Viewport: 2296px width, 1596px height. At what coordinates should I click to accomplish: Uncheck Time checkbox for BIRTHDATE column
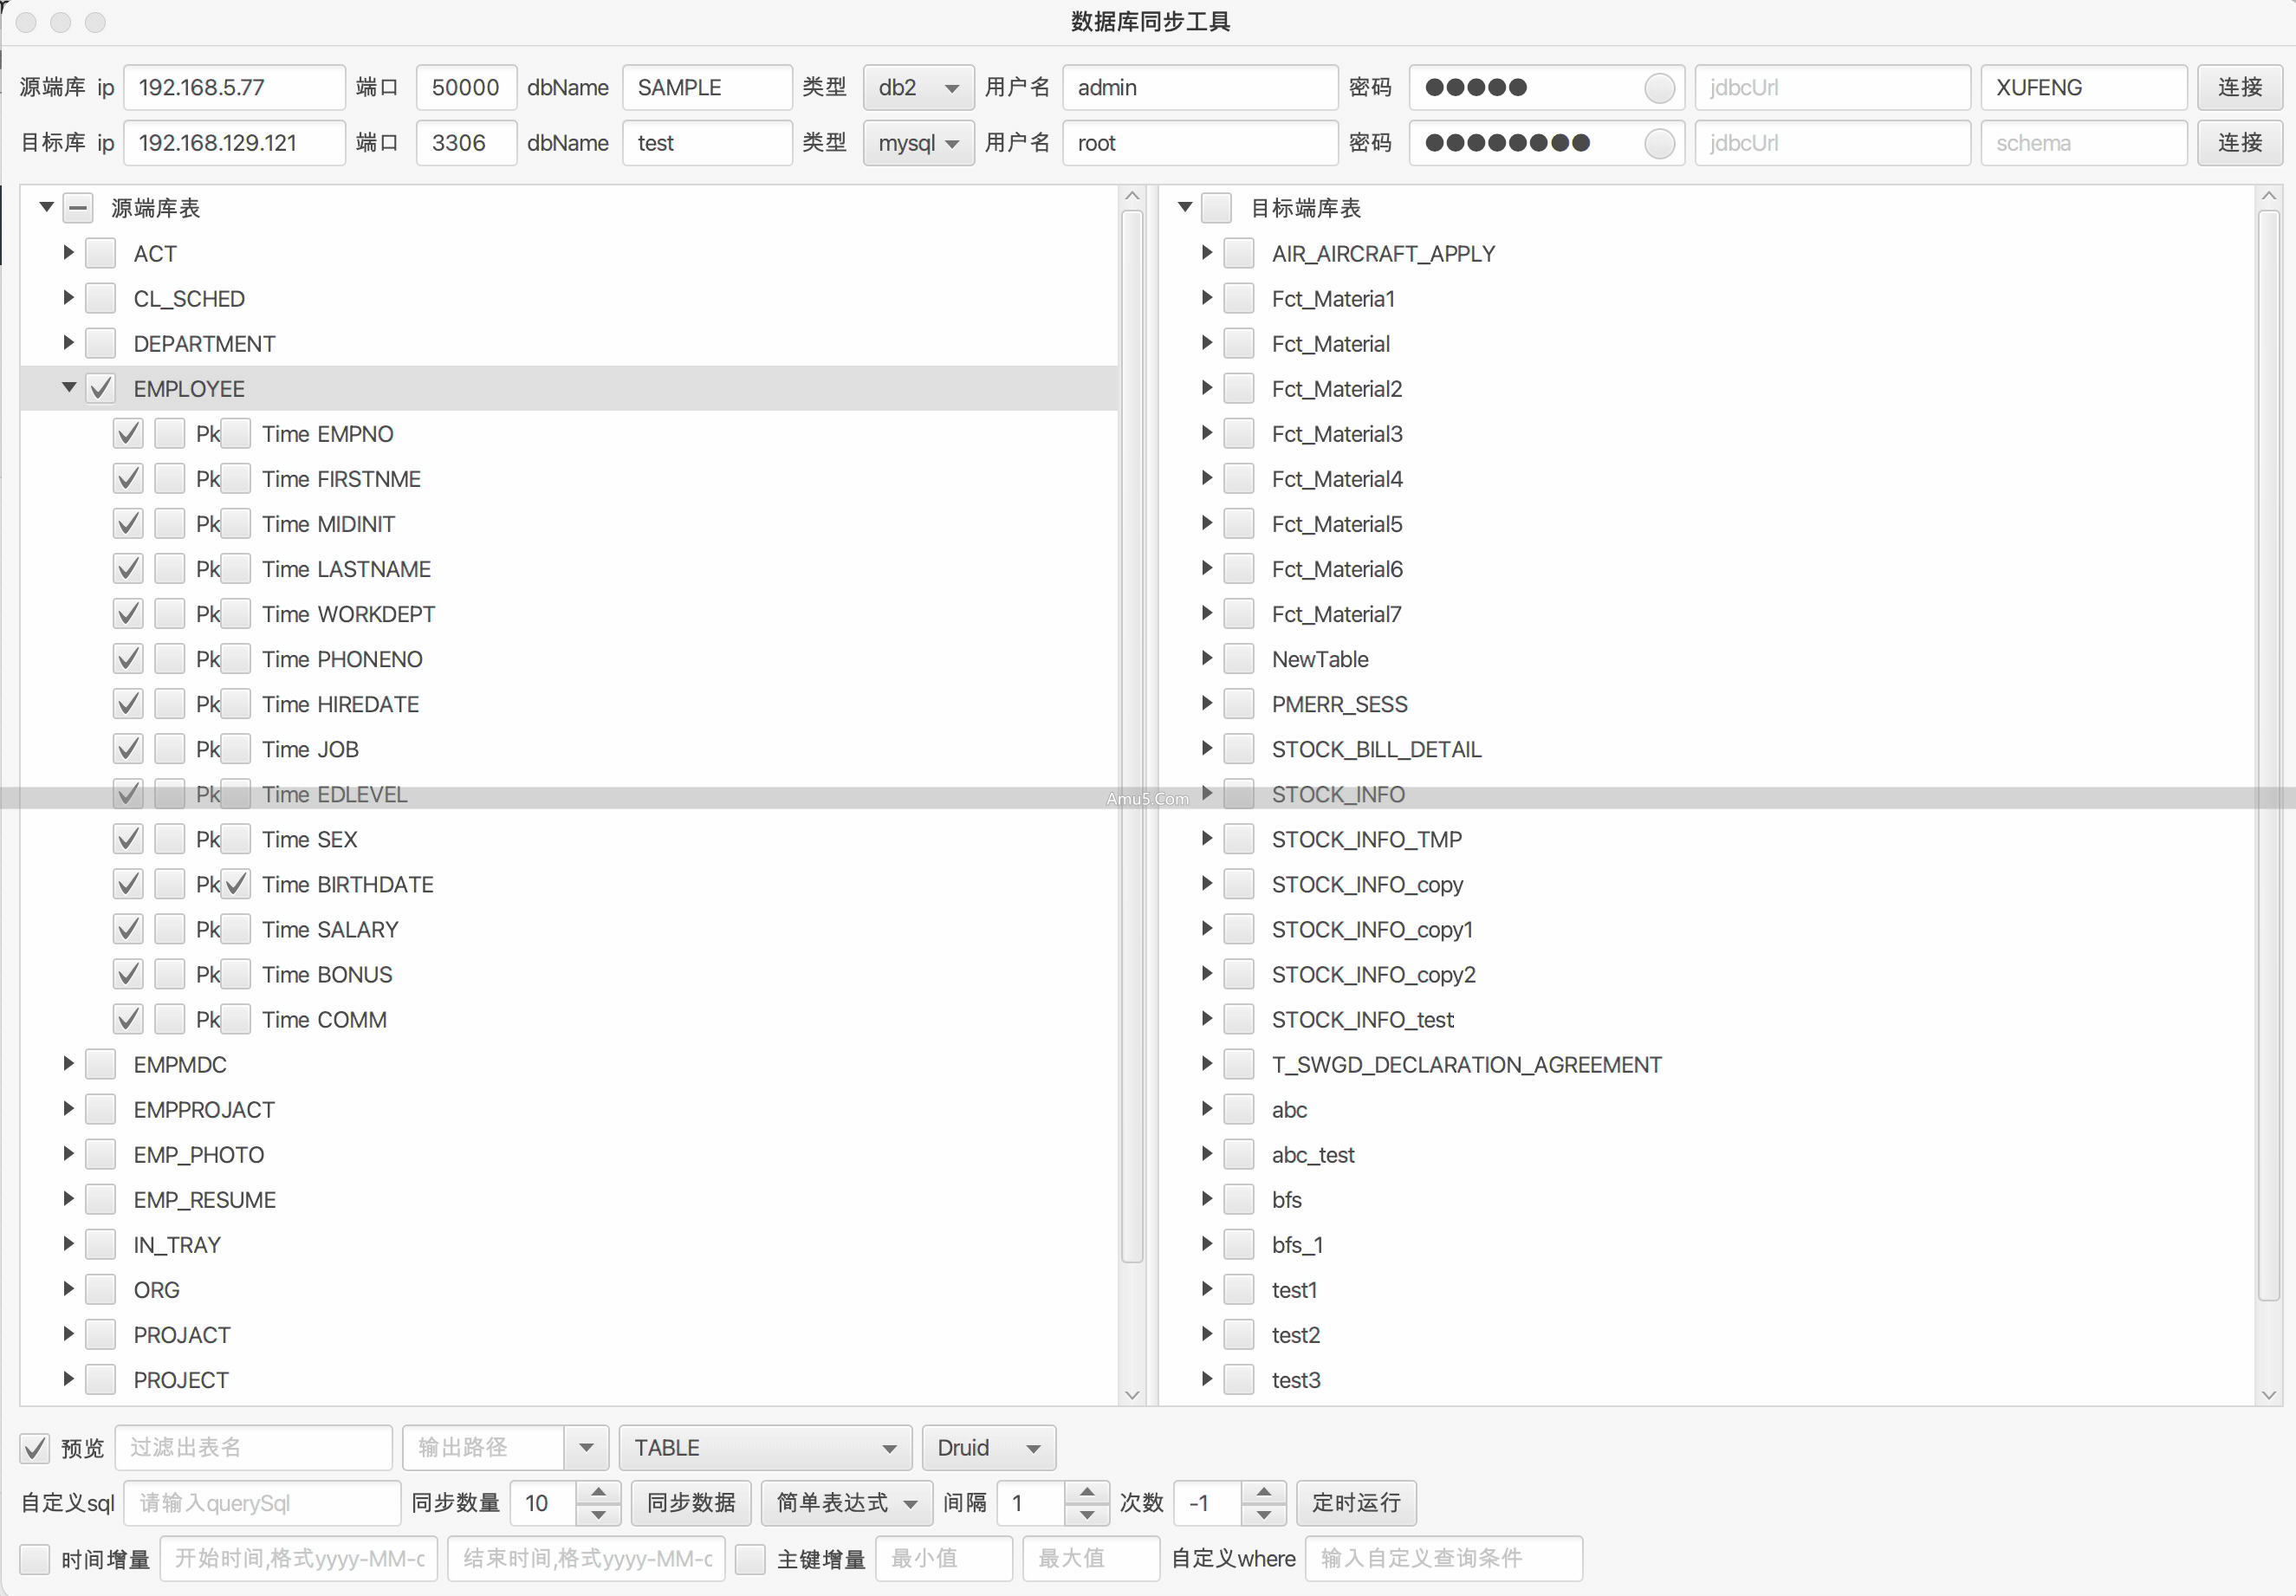tap(235, 884)
